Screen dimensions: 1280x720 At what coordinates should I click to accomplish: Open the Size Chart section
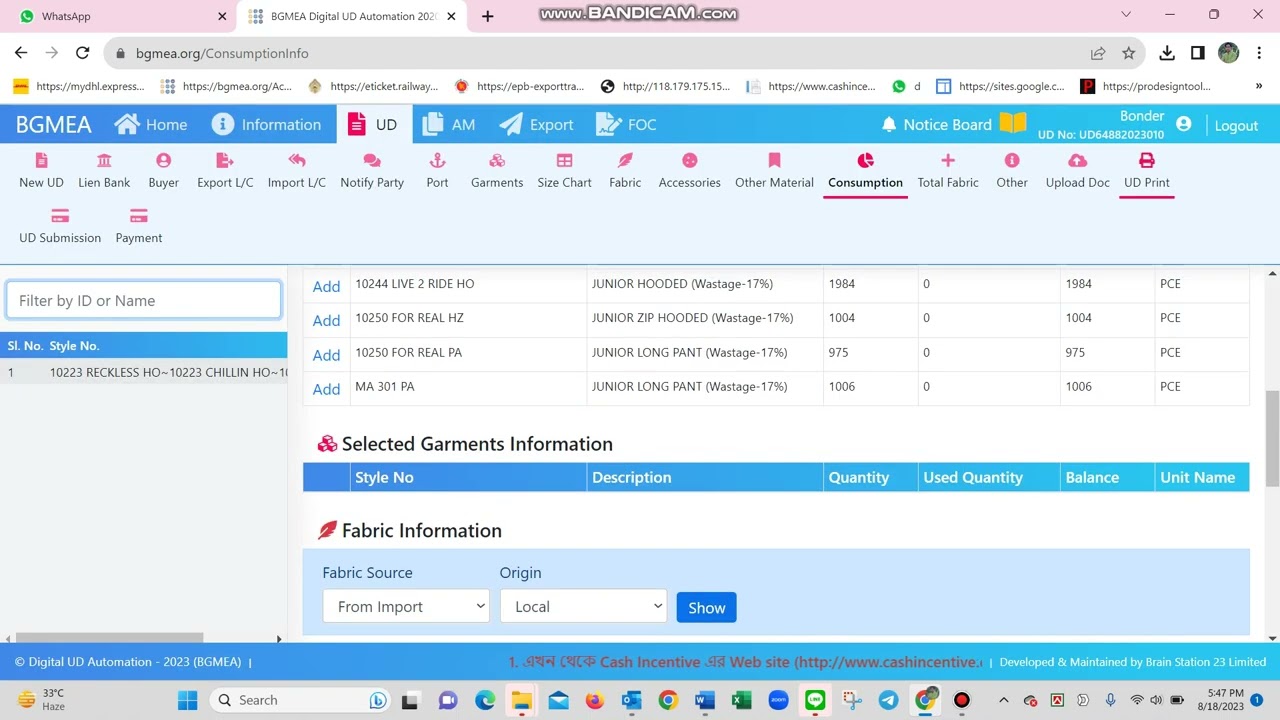point(564,171)
